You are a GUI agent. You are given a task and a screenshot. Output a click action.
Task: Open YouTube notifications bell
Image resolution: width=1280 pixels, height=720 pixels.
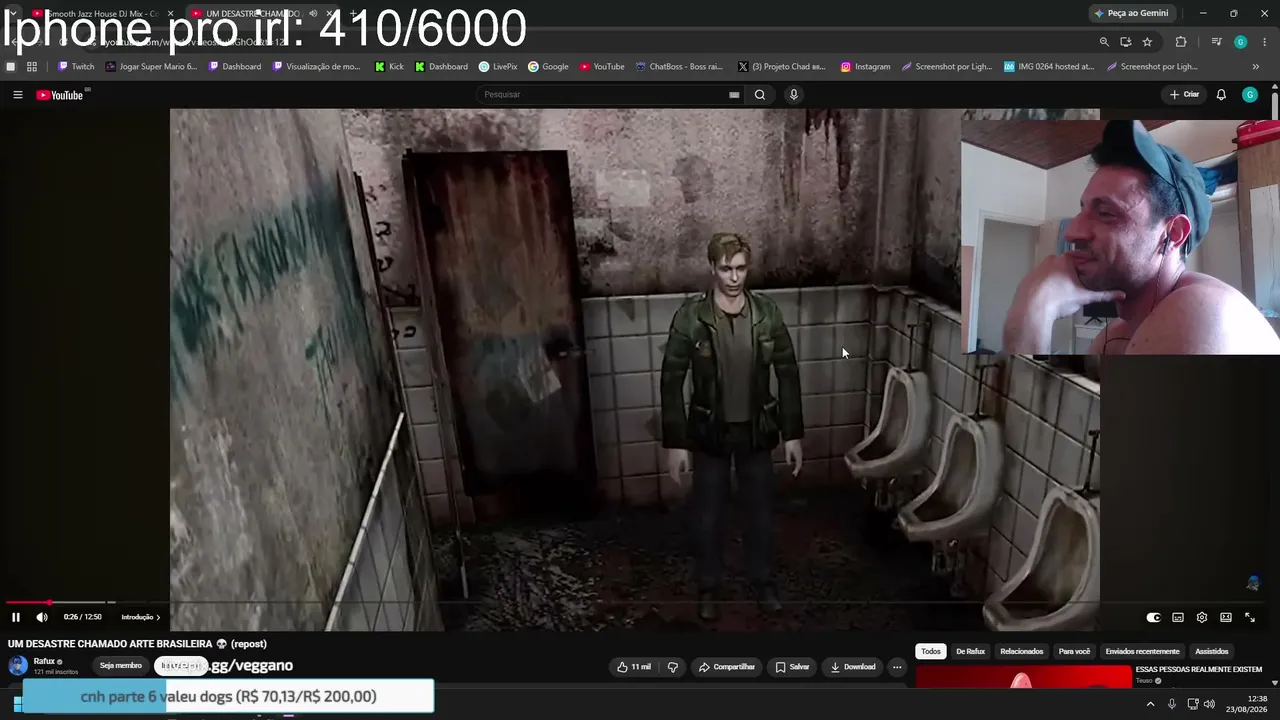[1221, 95]
